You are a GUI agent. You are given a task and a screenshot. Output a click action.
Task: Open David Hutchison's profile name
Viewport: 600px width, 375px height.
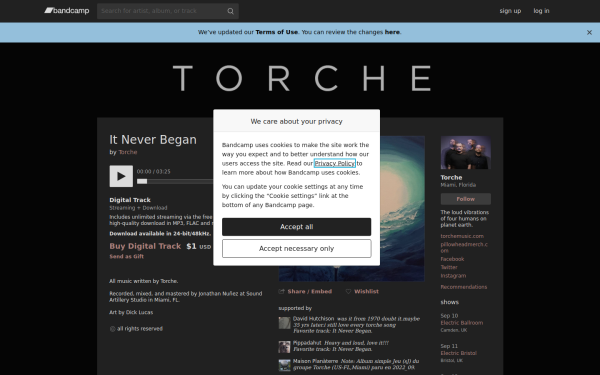coord(313,319)
